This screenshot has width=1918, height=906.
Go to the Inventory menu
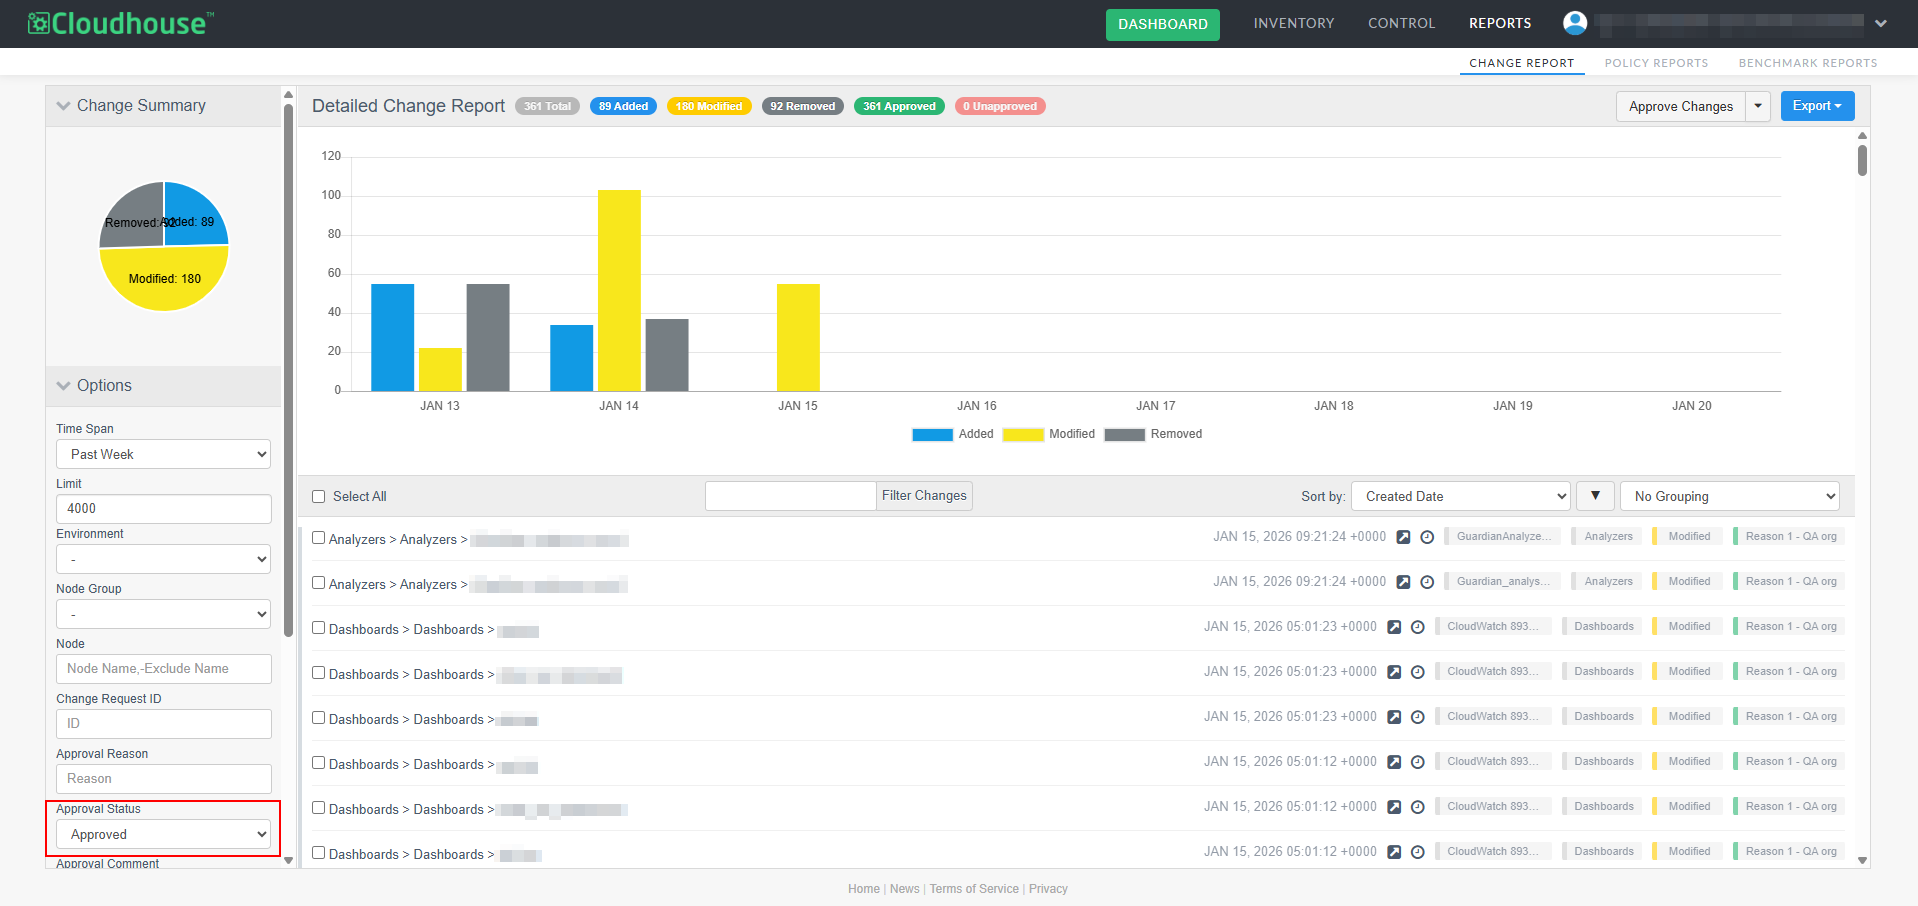[1293, 23]
